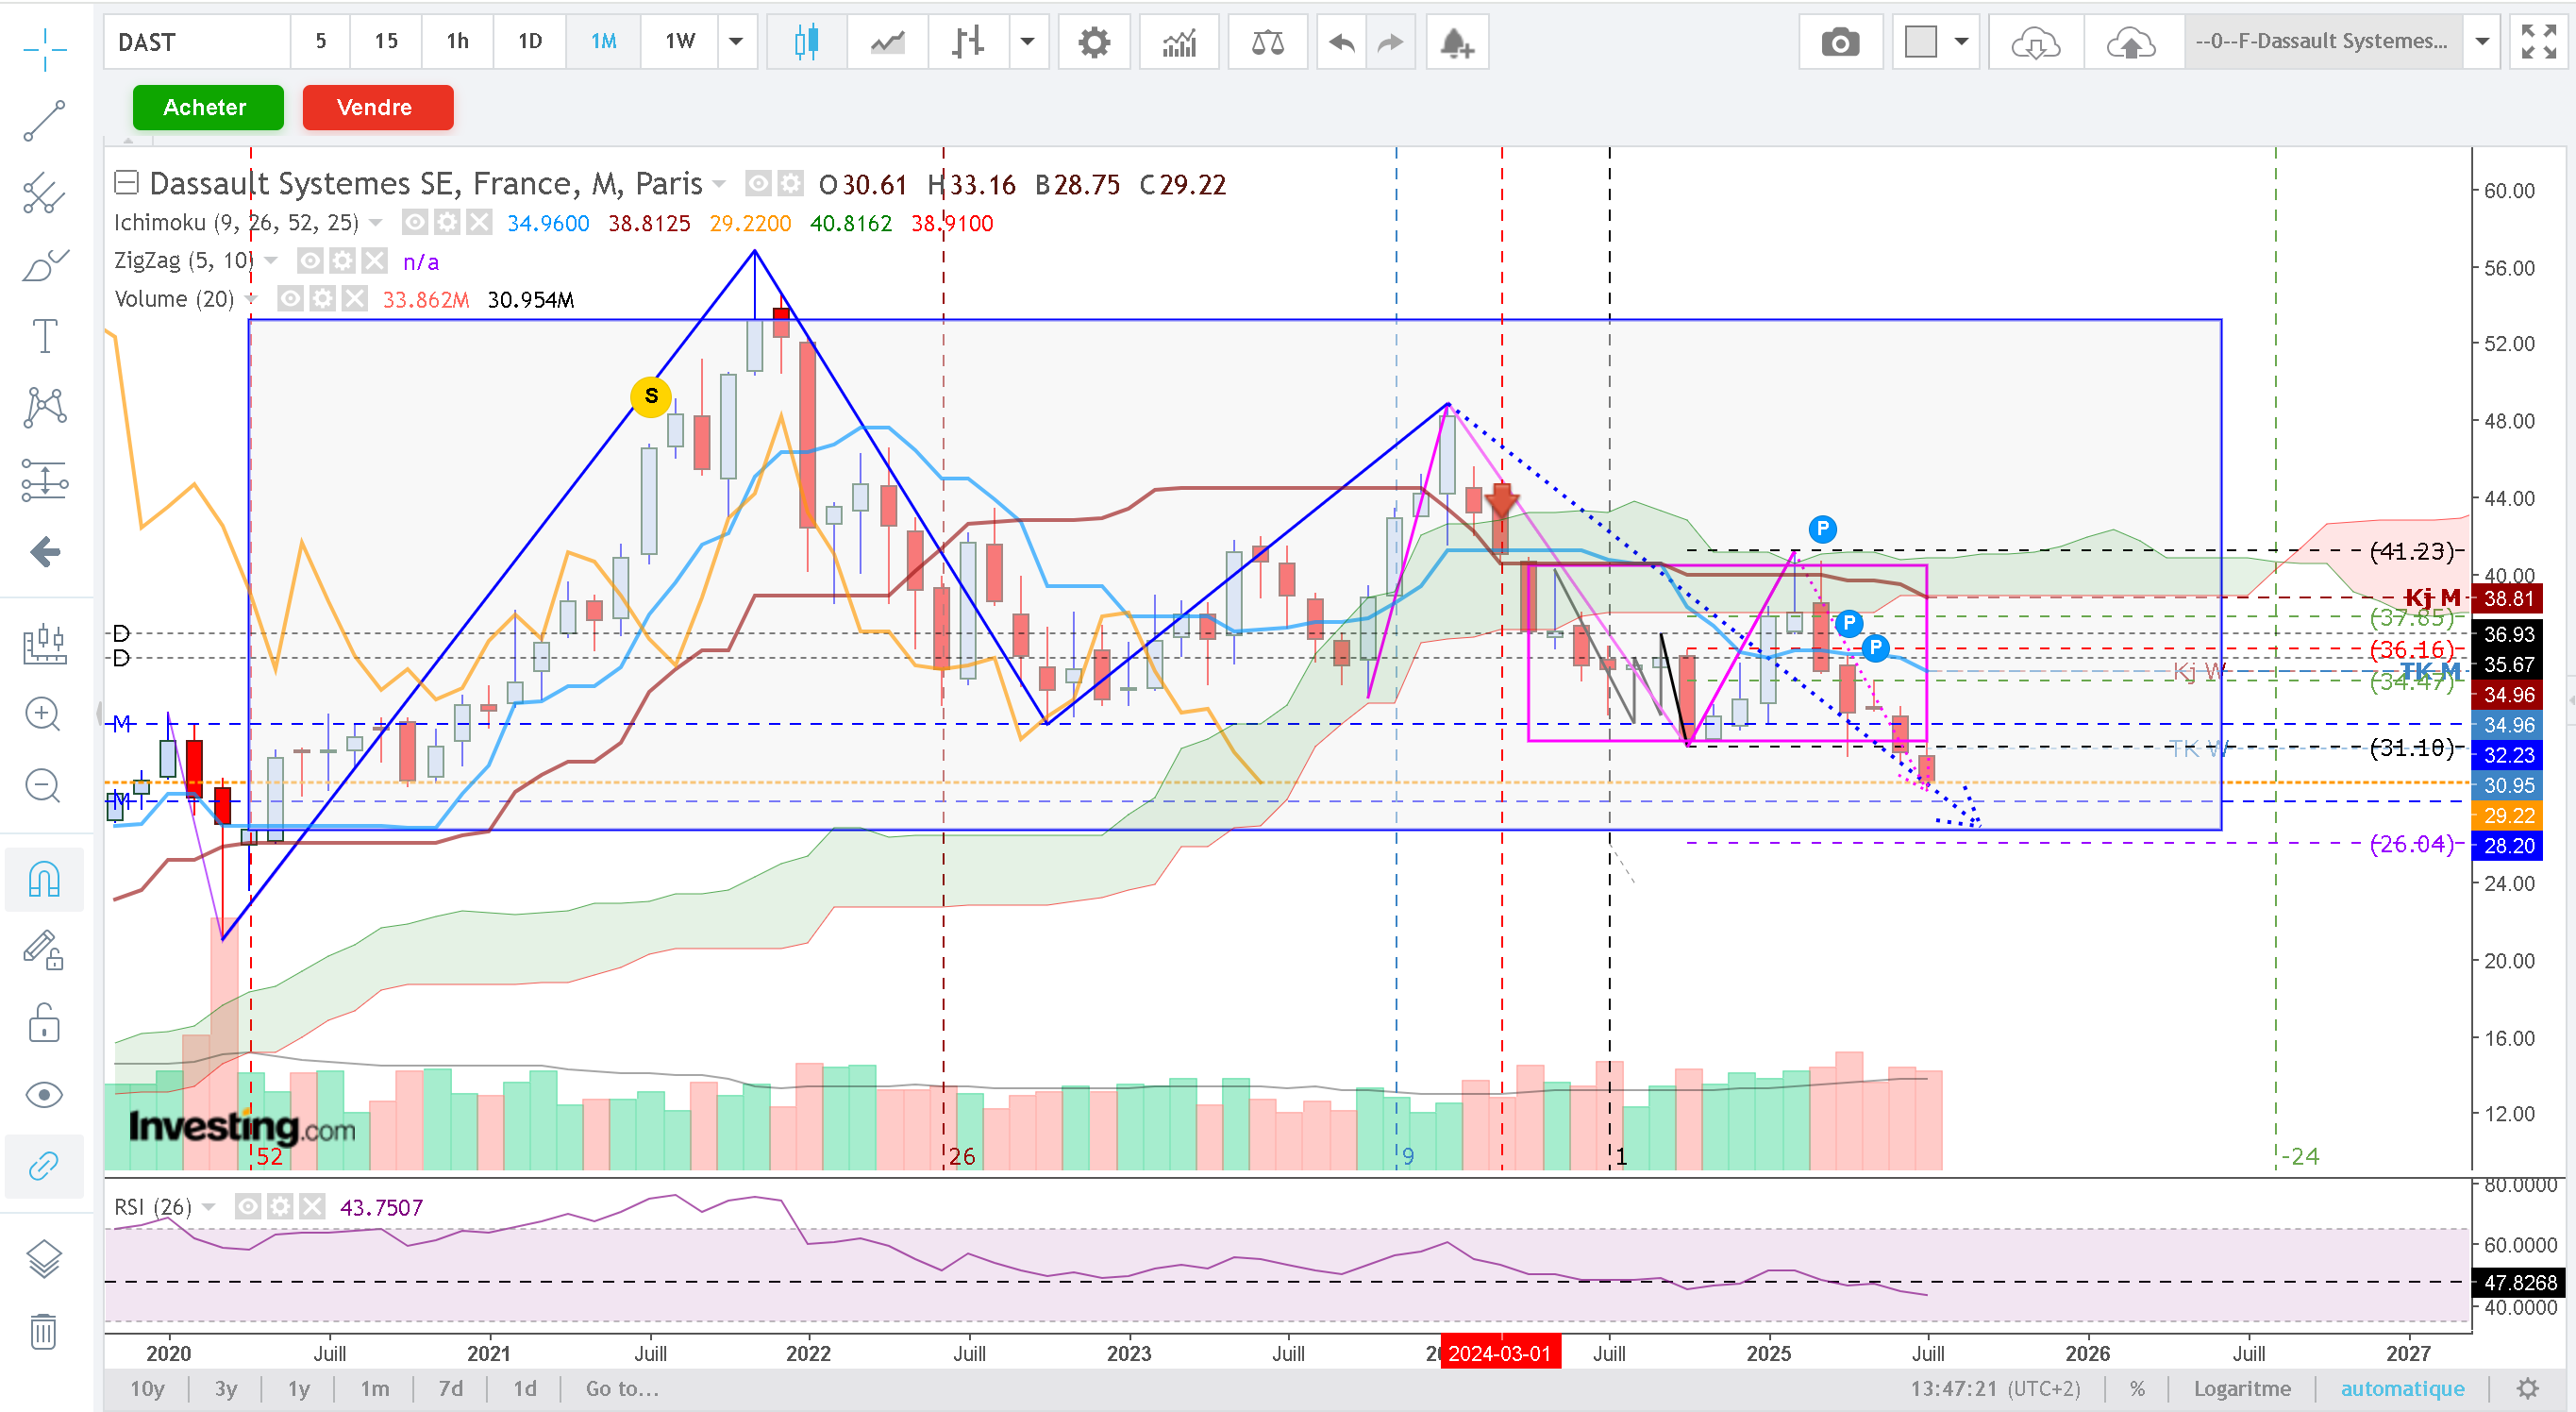Toggle lock all drawing tools
The height and width of the screenshot is (1412, 2576).
click(44, 1023)
